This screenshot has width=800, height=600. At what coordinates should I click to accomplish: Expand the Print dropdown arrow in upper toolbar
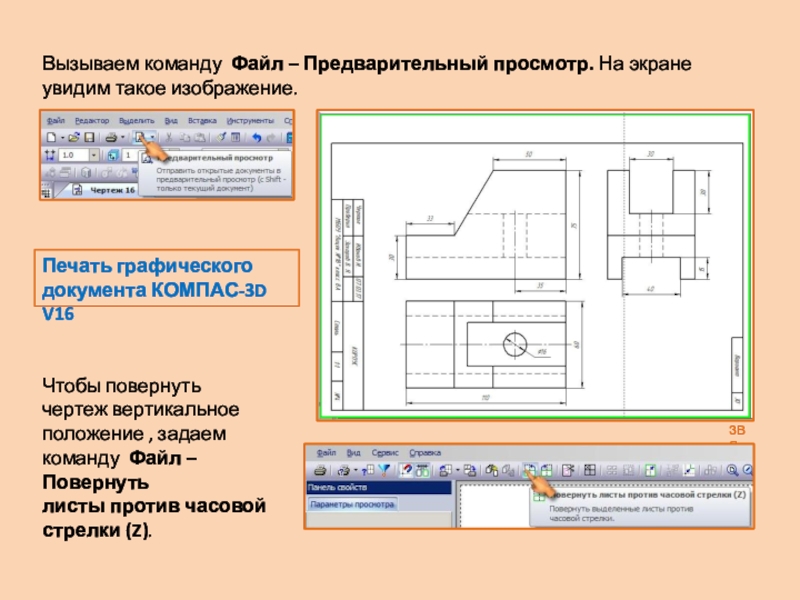coord(123,137)
